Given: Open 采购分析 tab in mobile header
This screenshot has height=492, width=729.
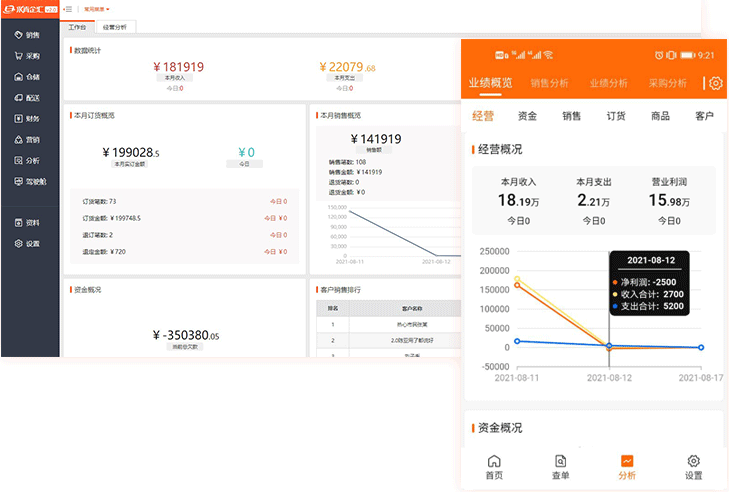Looking at the screenshot, I should [x=667, y=84].
